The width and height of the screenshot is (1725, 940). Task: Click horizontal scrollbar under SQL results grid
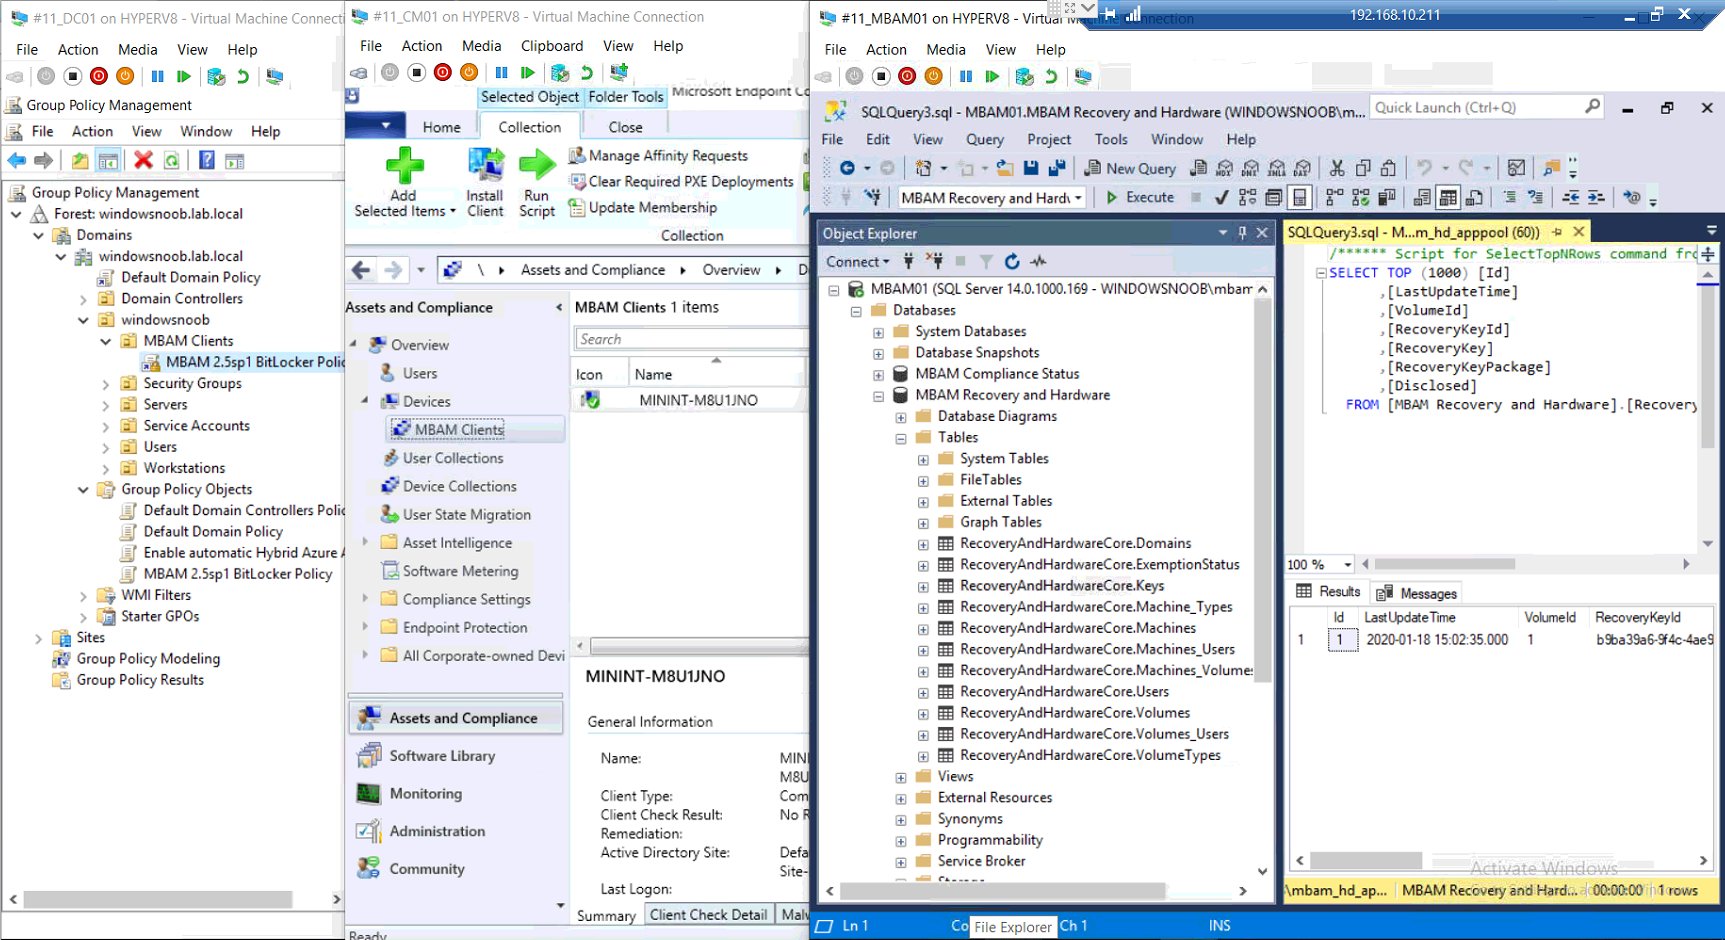tap(1366, 861)
